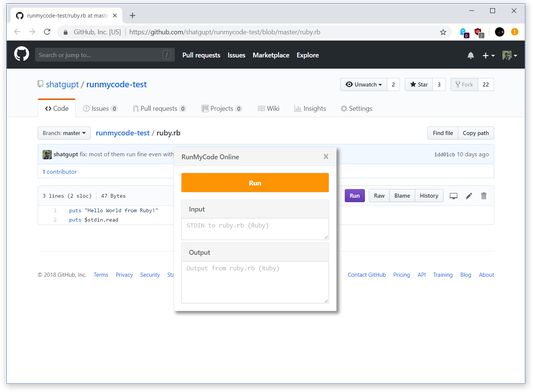The width and height of the screenshot is (533, 392).
Task: Open the Security footer link
Action: [x=150, y=275]
